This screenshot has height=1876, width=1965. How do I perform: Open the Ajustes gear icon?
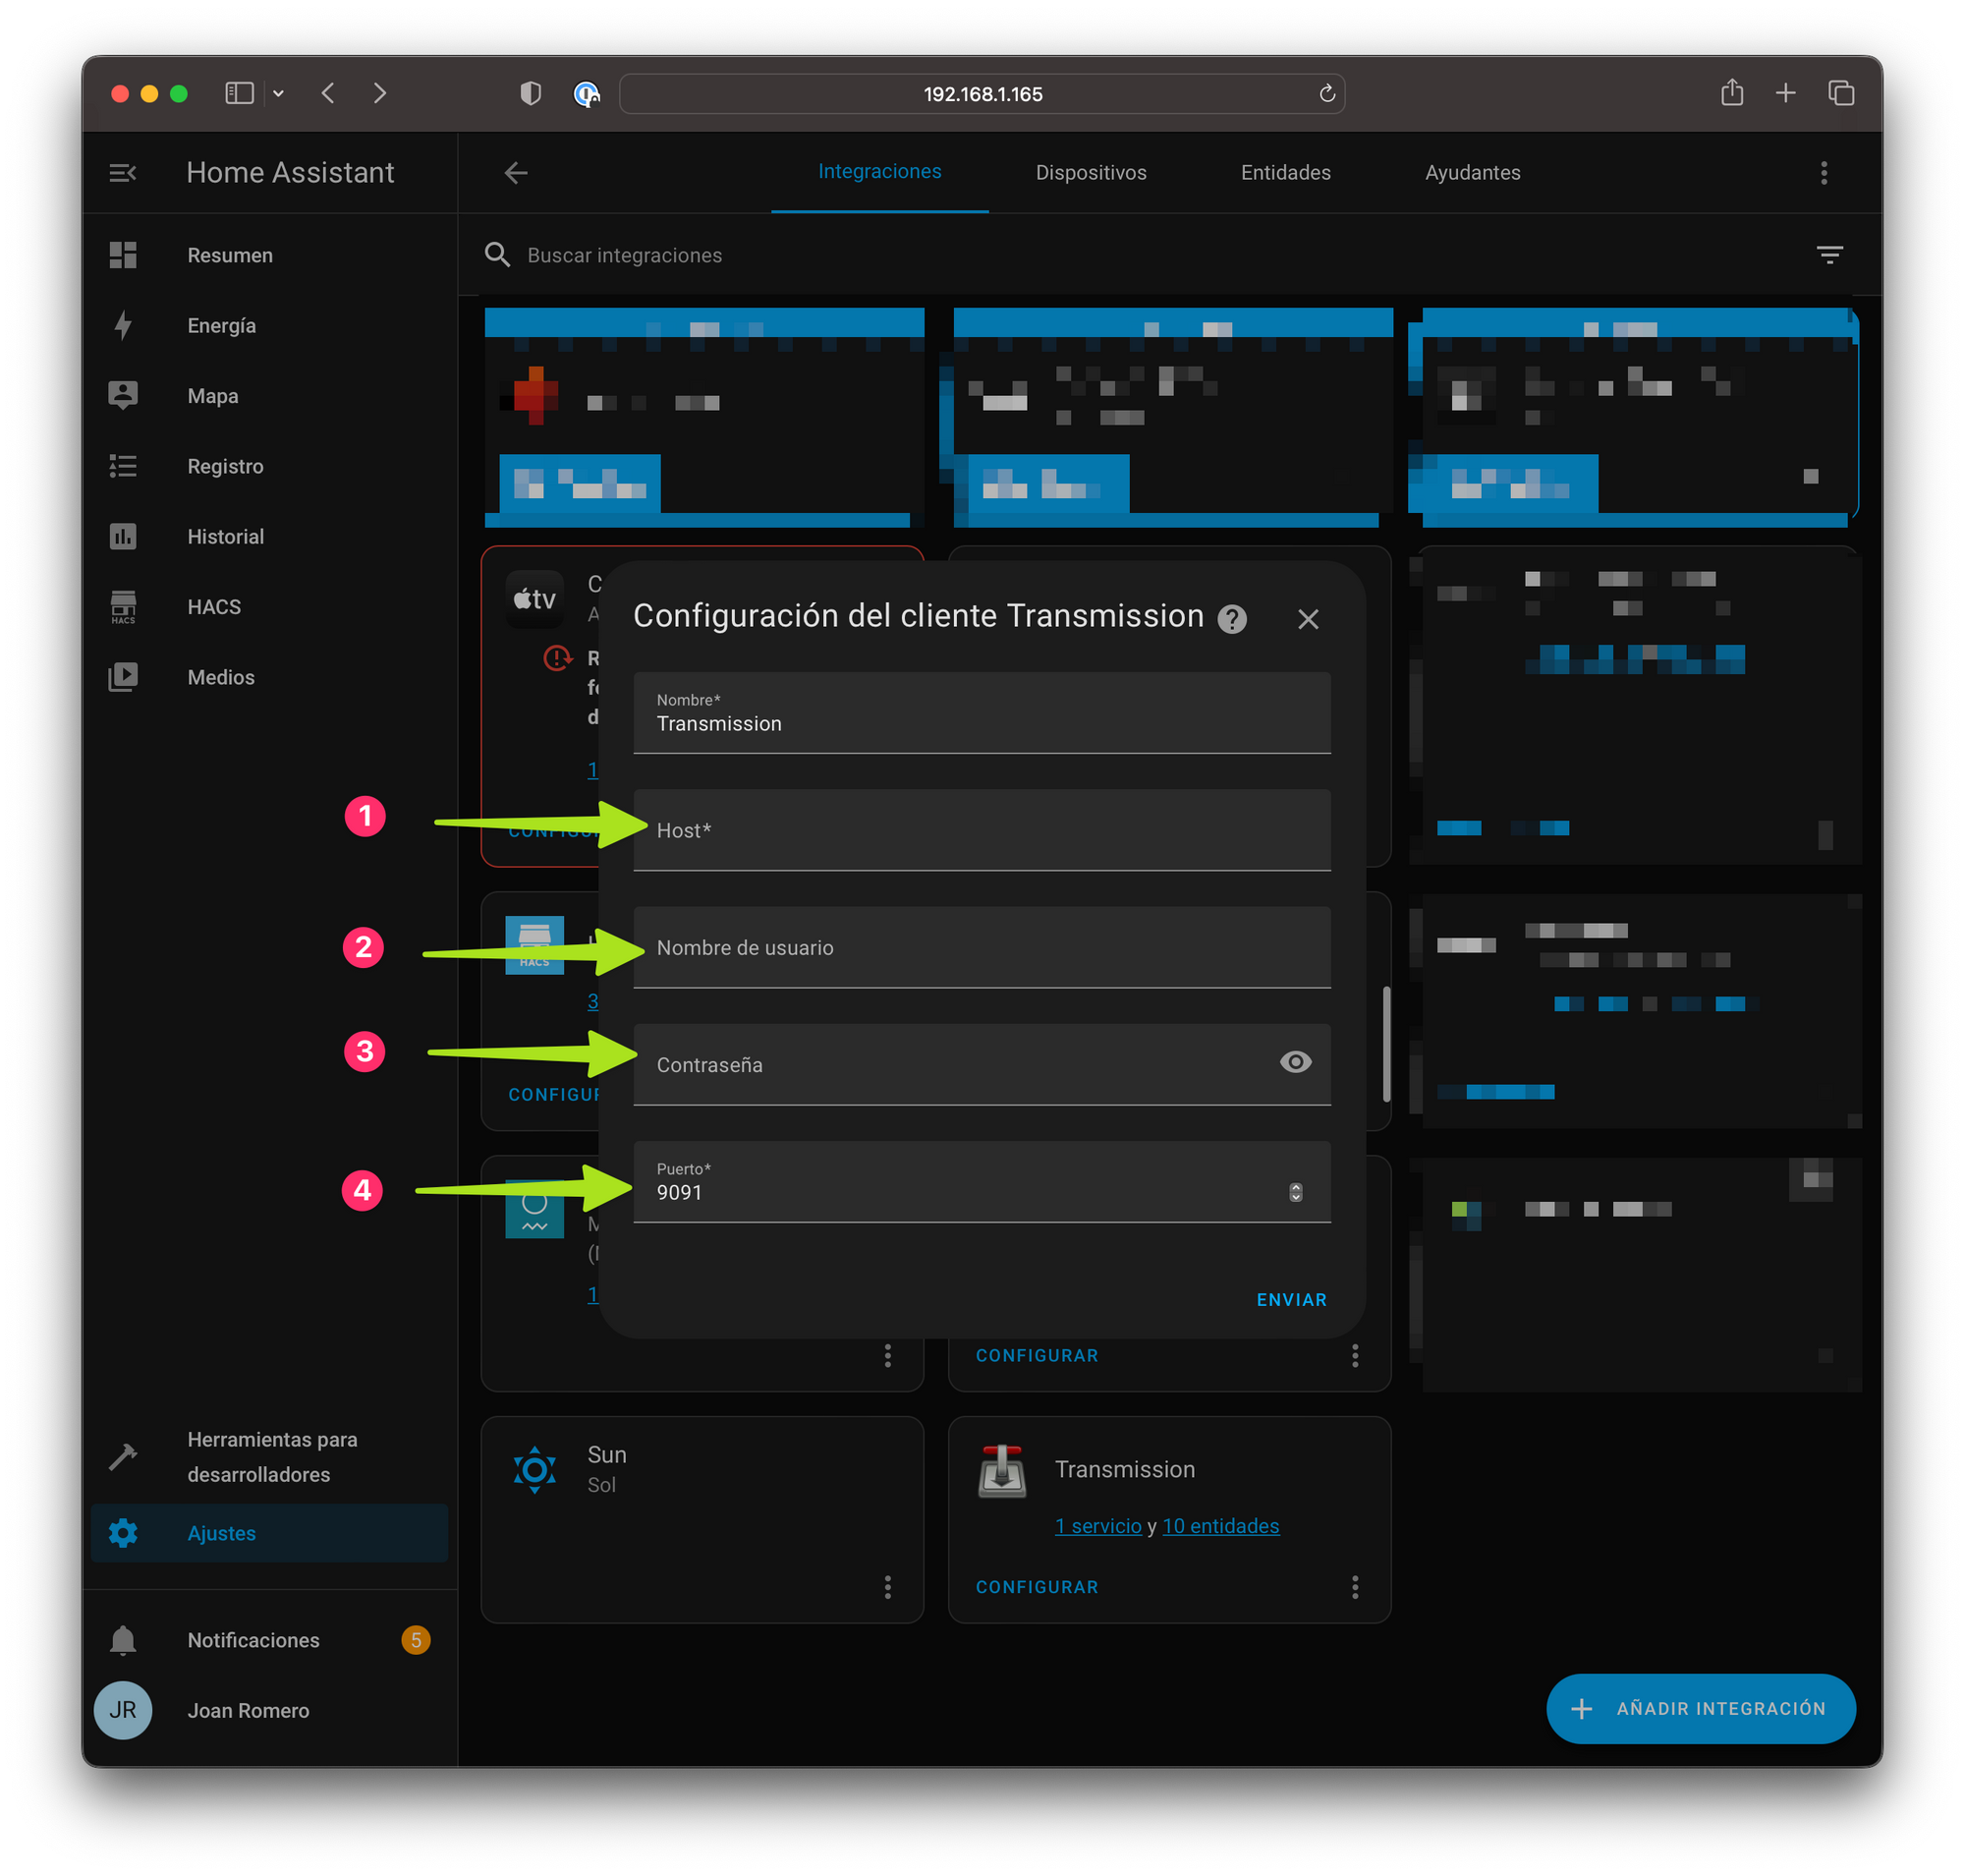[122, 1533]
